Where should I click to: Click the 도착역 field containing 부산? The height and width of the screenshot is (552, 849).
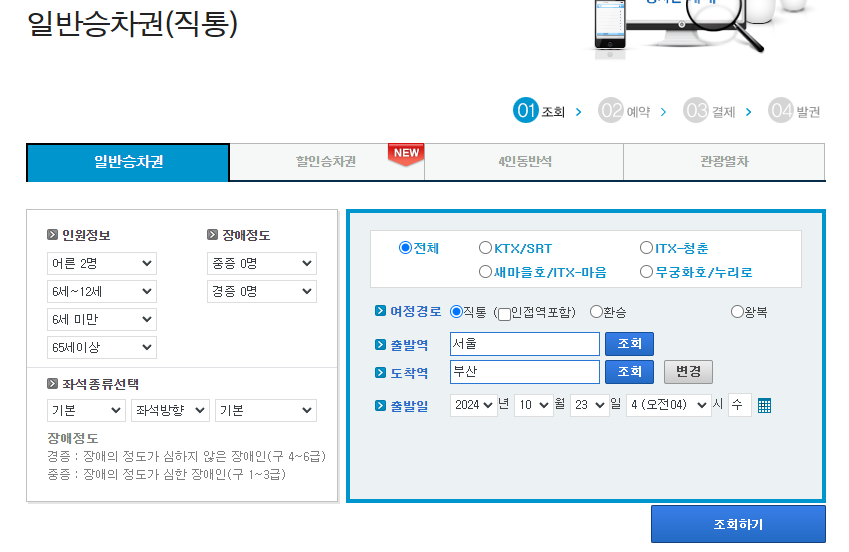click(x=525, y=372)
